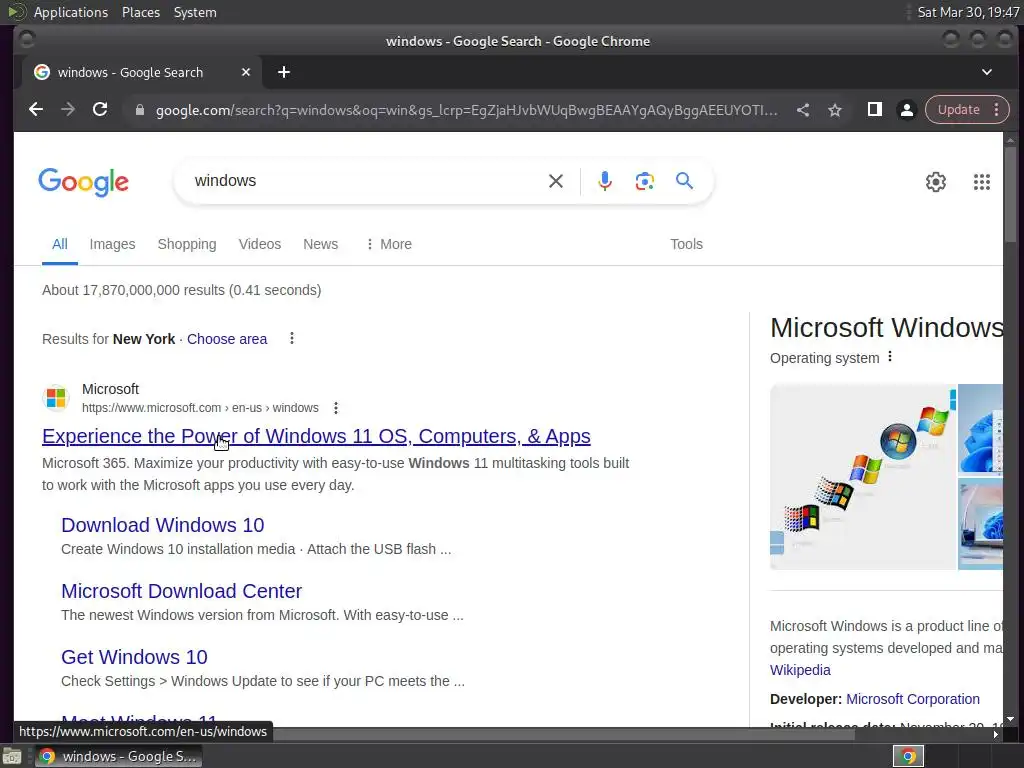Click Chrome workspace switcher icon
The height and width of the screenshot is (768, 1024).
pyautogui.click(x=908, y=756)
